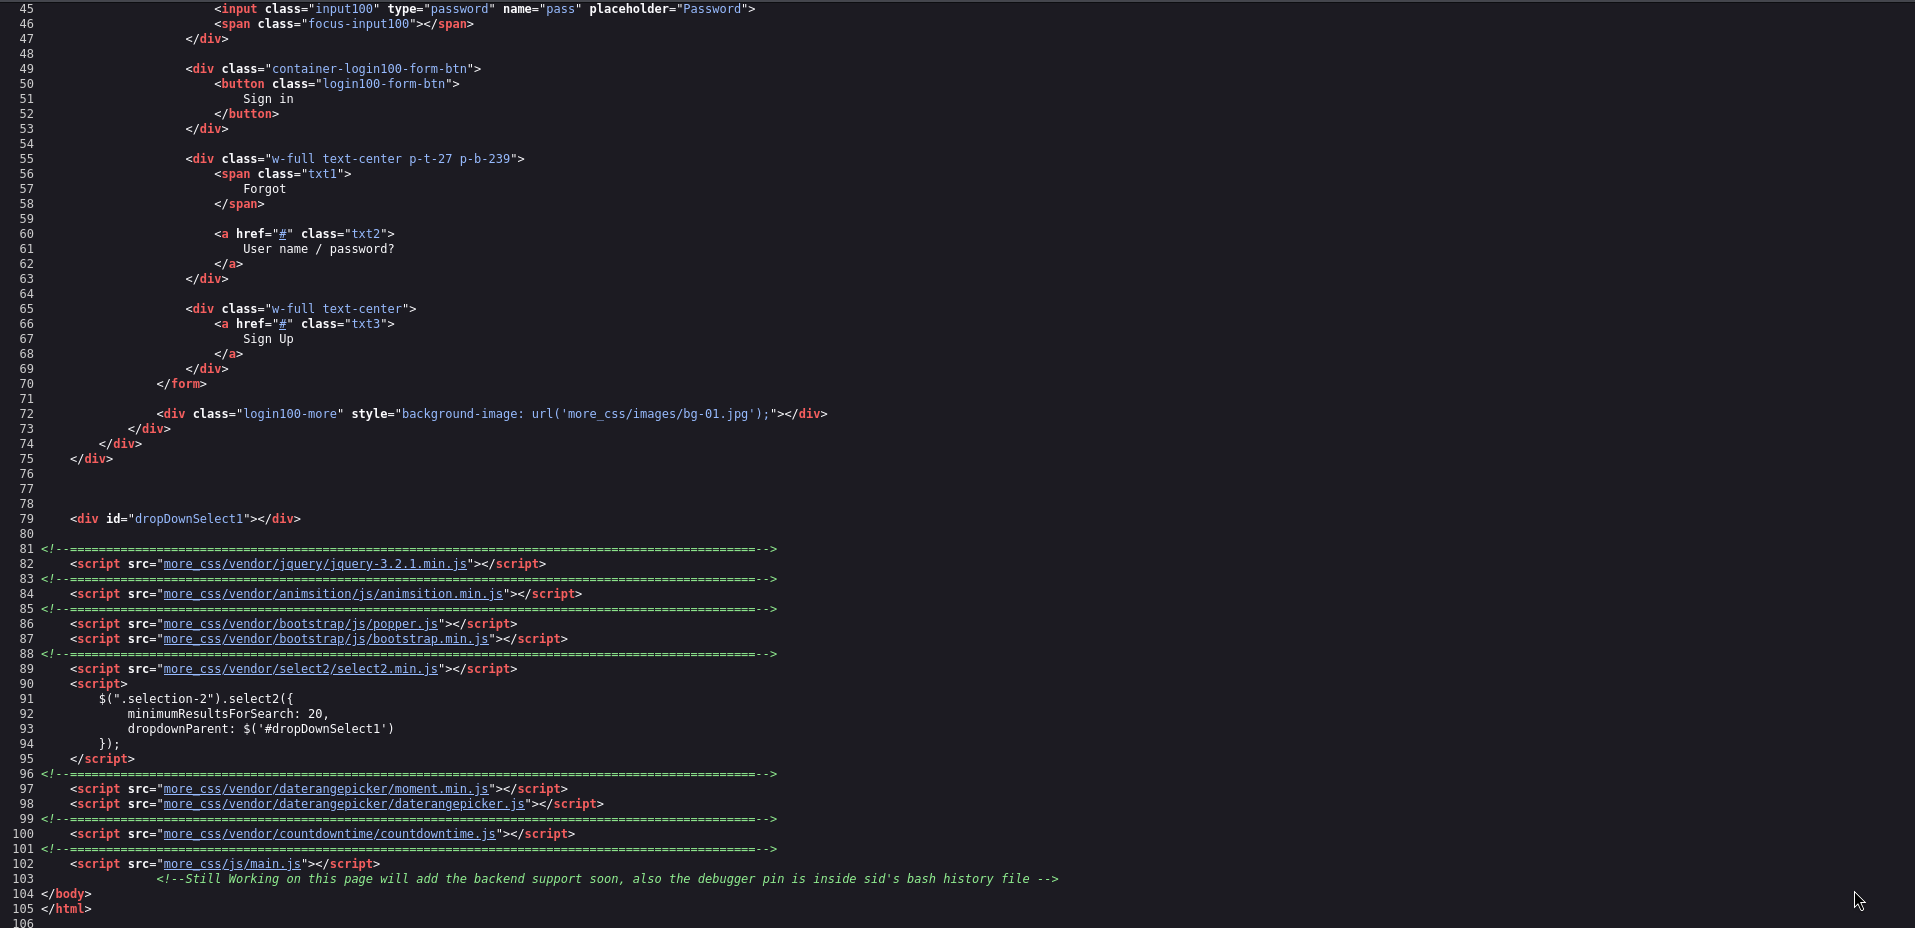This screenshot has width=1915, height=928.
Task: Click the # href of the txt3 anchor
Action: [283, 324]
